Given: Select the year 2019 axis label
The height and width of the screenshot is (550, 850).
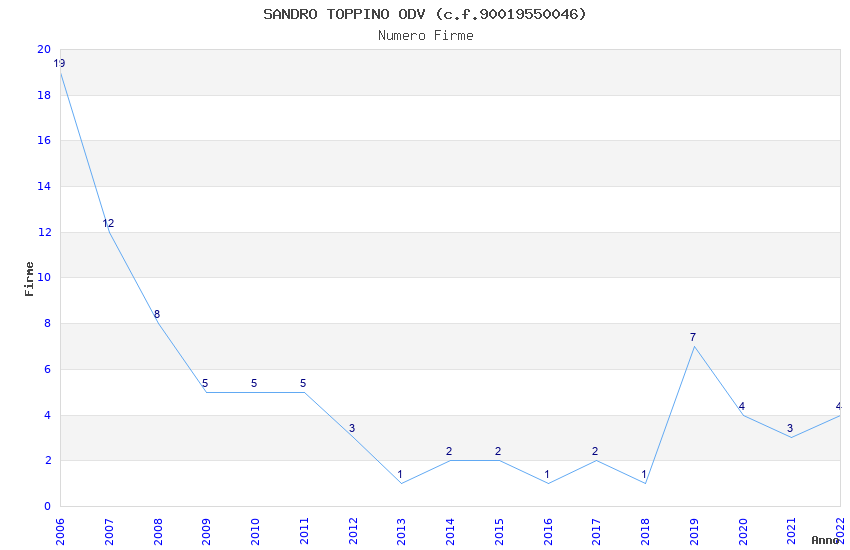Looking at the screenshot, I should point(694,531).
